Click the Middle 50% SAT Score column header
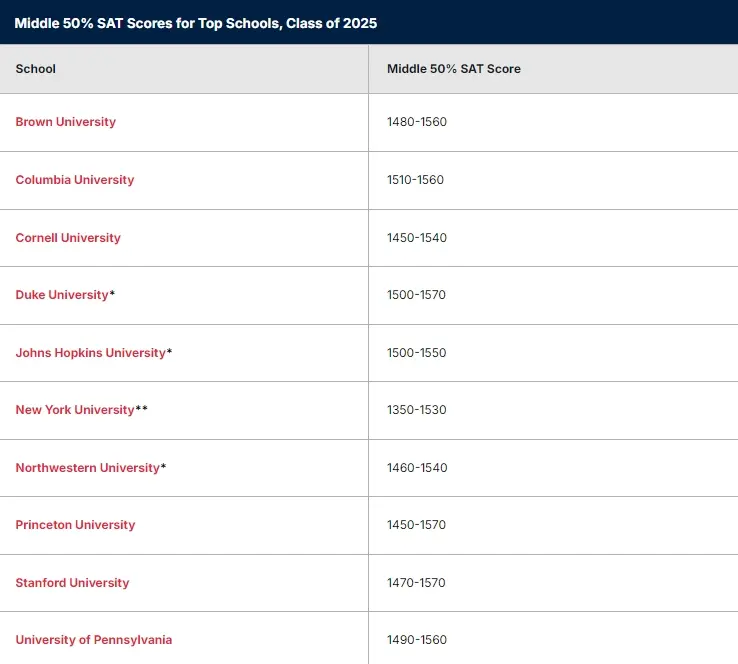 [x=454, y=69]
